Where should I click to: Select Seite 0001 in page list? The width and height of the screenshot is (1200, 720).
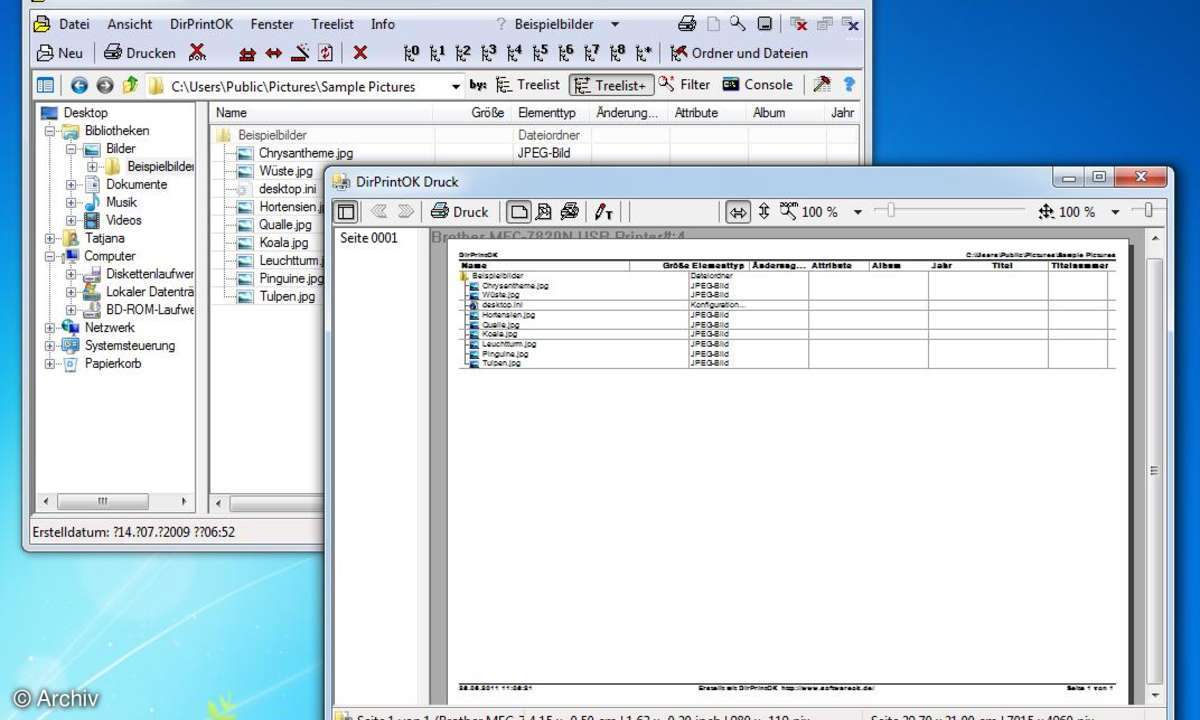click(369, 238)
